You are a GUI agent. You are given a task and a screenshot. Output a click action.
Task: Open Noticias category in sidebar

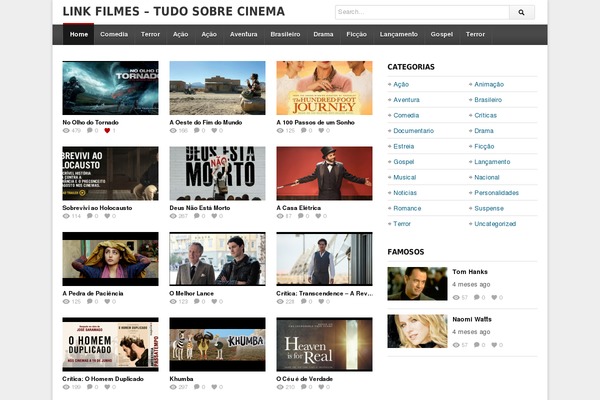click(405, 193)
